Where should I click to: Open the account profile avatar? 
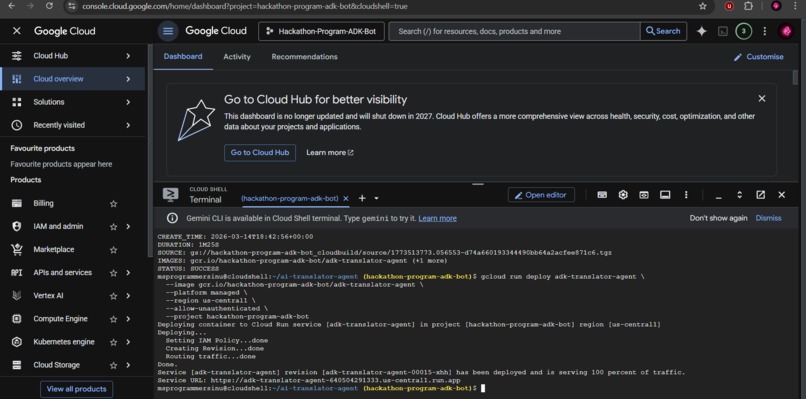click(786, 31)
